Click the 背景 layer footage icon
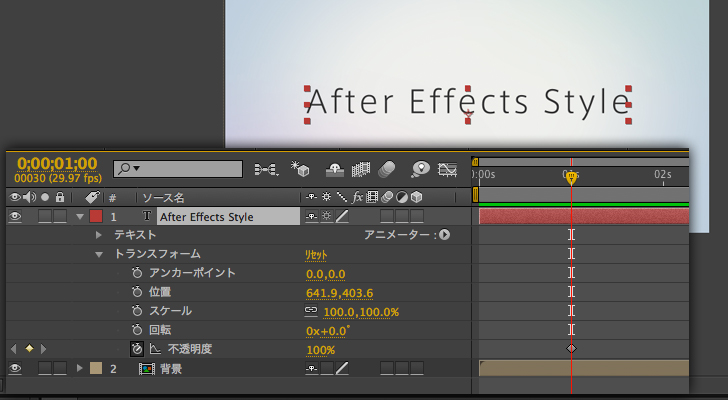This screenshot has width=728, height=400. (x=147, y=369)
